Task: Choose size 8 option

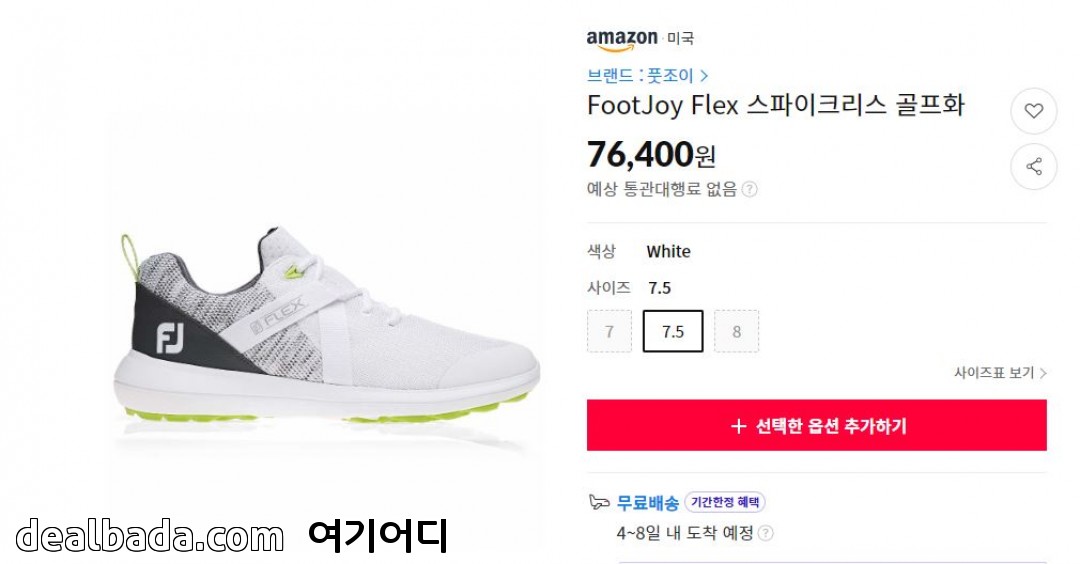Action: click(x=737, y=331)
